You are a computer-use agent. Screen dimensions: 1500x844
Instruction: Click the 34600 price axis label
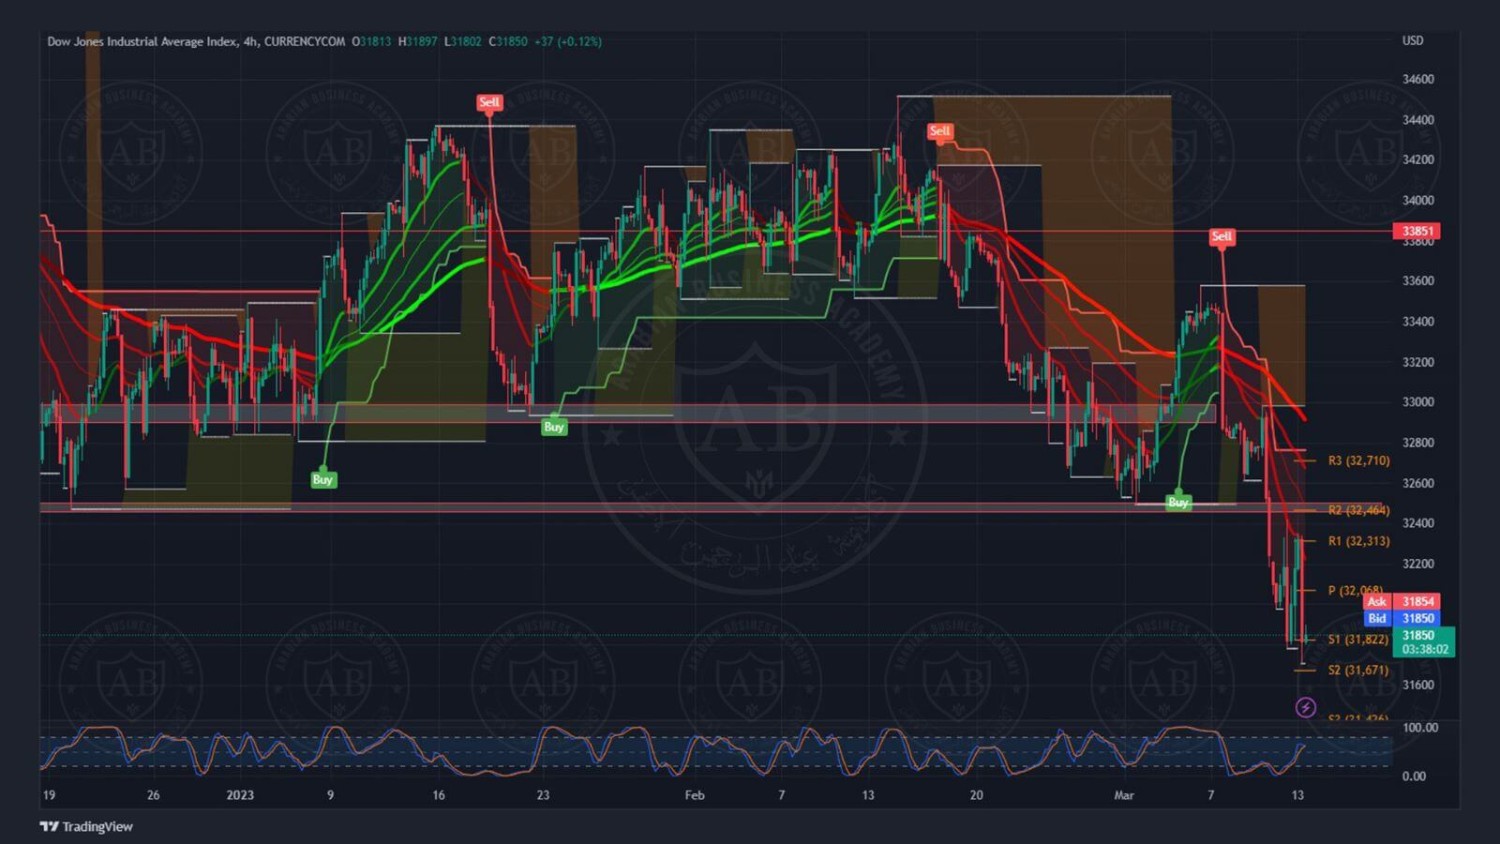1417,79
